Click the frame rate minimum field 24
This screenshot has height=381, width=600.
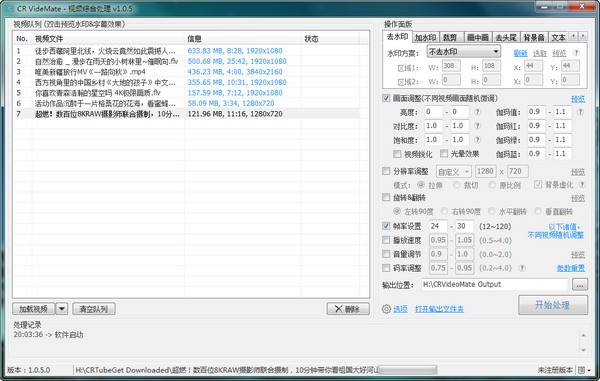[x=438, y=226]
